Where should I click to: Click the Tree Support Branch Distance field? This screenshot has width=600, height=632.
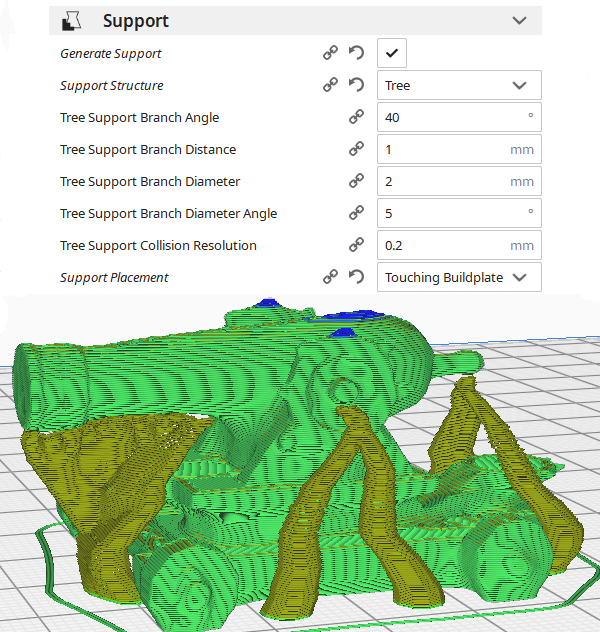click(x=459, y=149)
